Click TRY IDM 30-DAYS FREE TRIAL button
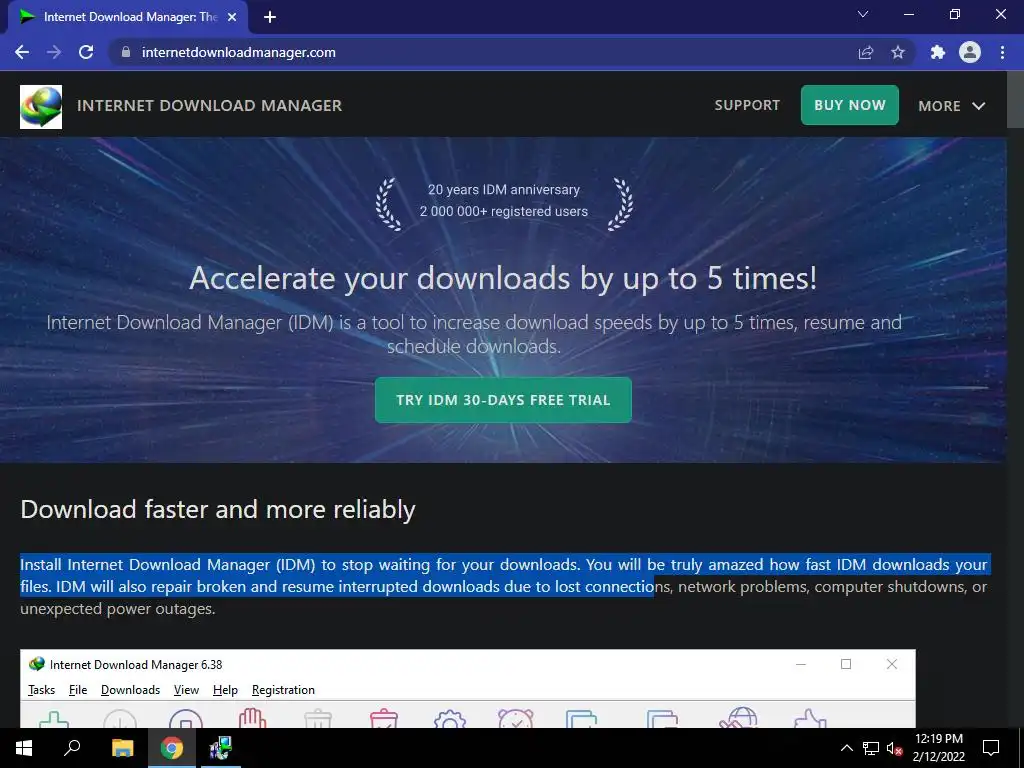This screenshot has width=1024, height=768. (503, 400)
